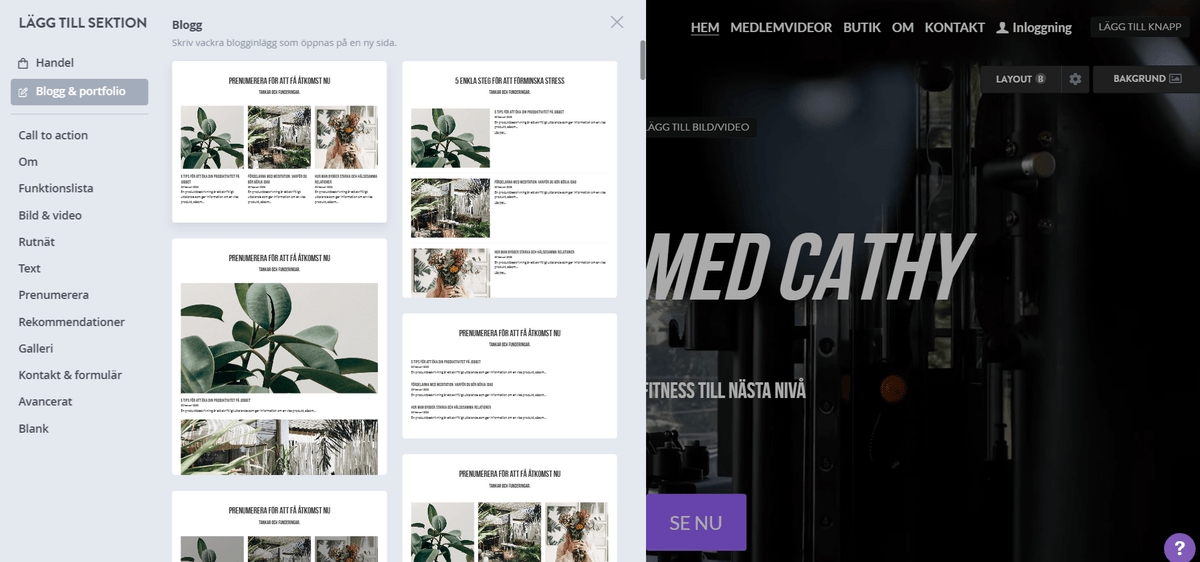The image size is (1200, 562).
Task: Open the LAYOUT options
Action: pos(1020,79)
